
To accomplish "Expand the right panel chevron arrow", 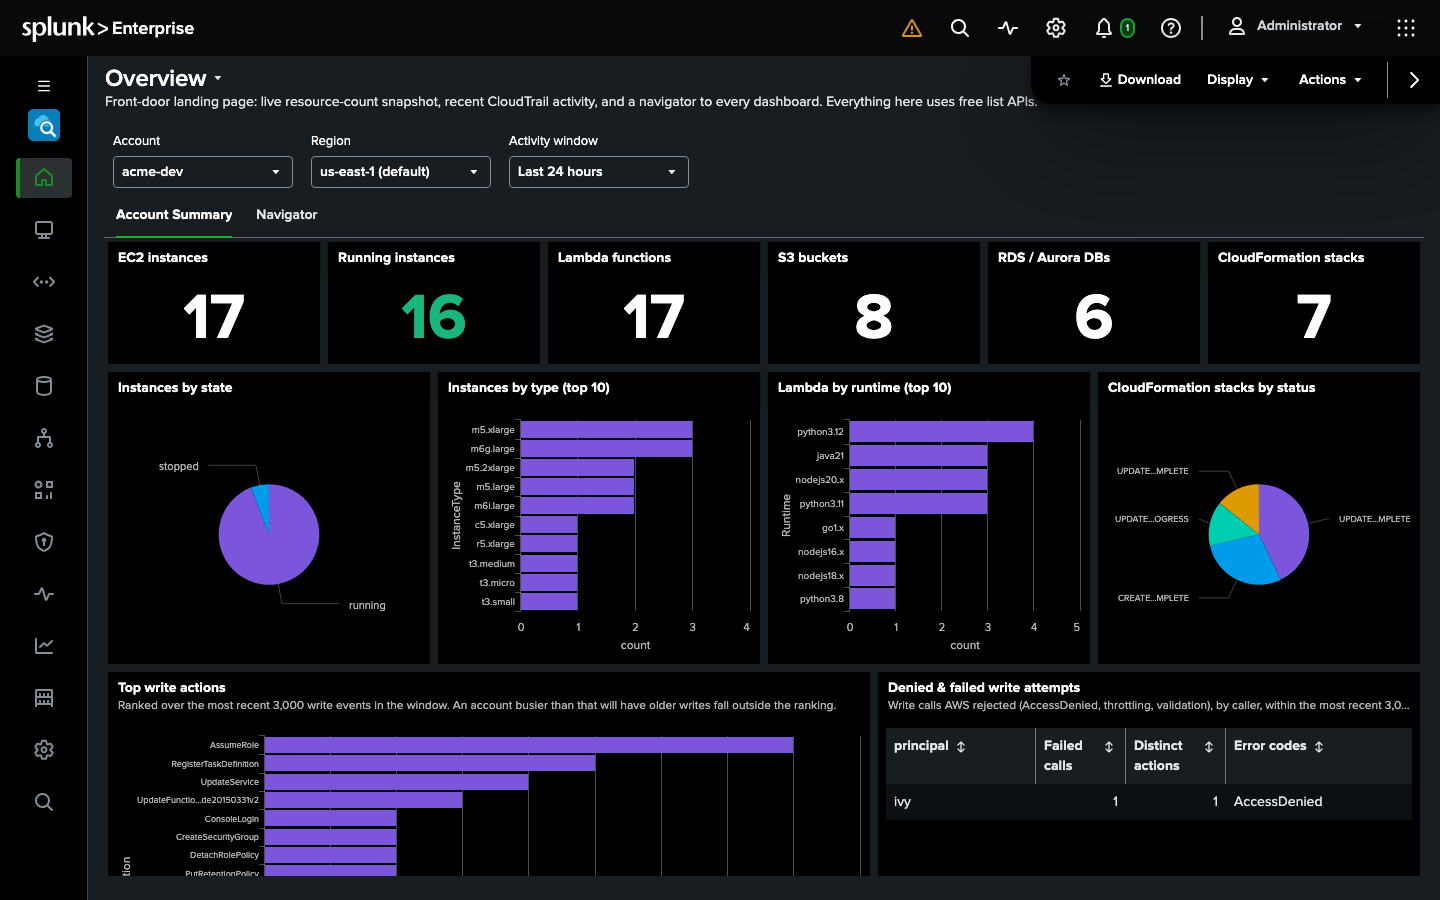I will coord(1414,80).
